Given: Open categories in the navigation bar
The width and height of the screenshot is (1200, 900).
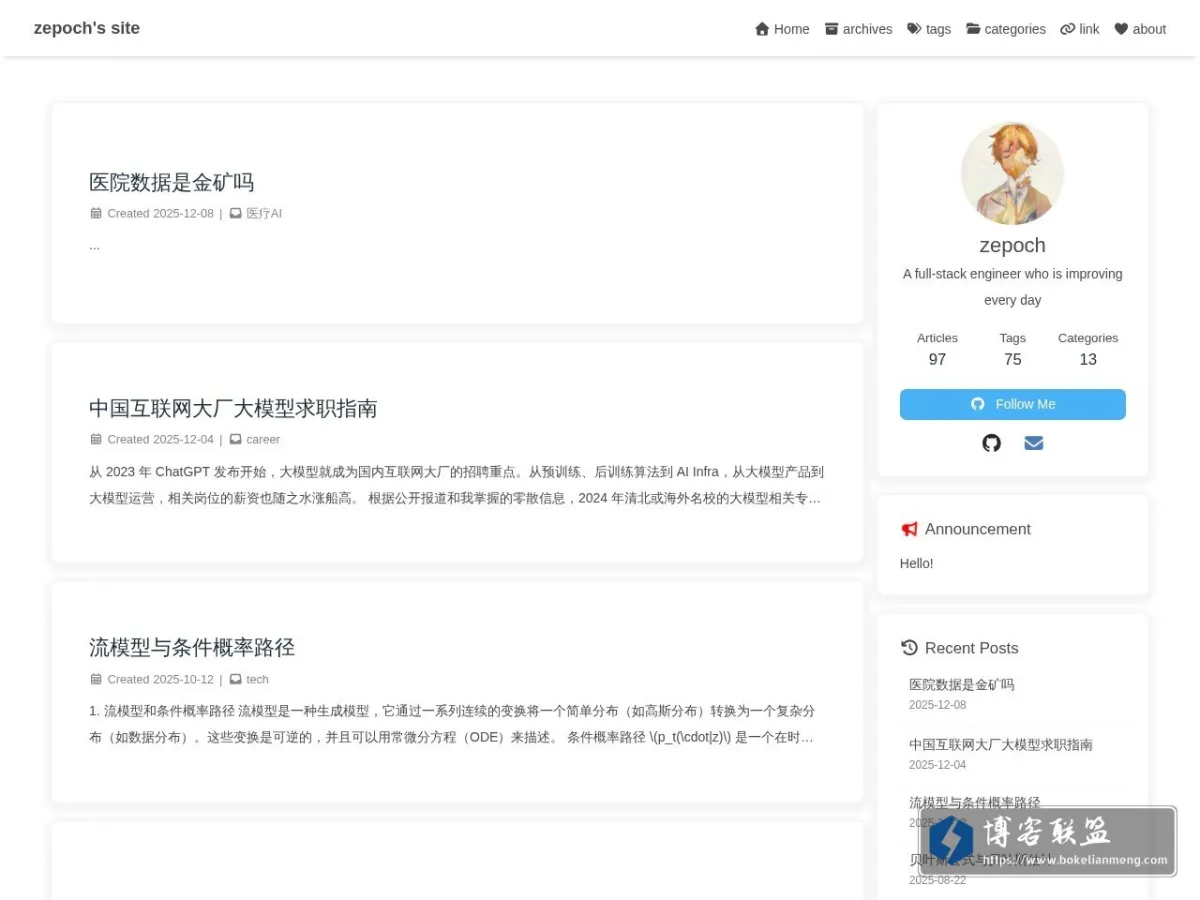Looking at the screenshot, I should 1006,29.
